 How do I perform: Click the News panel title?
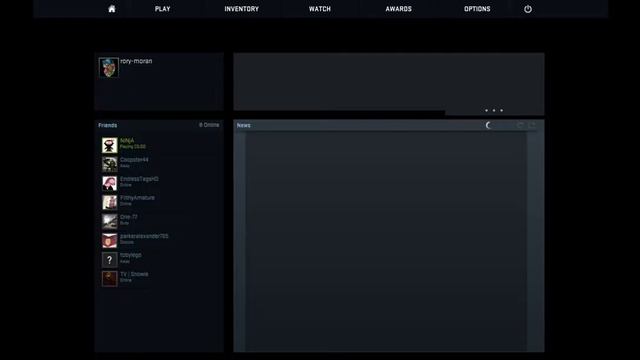point(244,125)
